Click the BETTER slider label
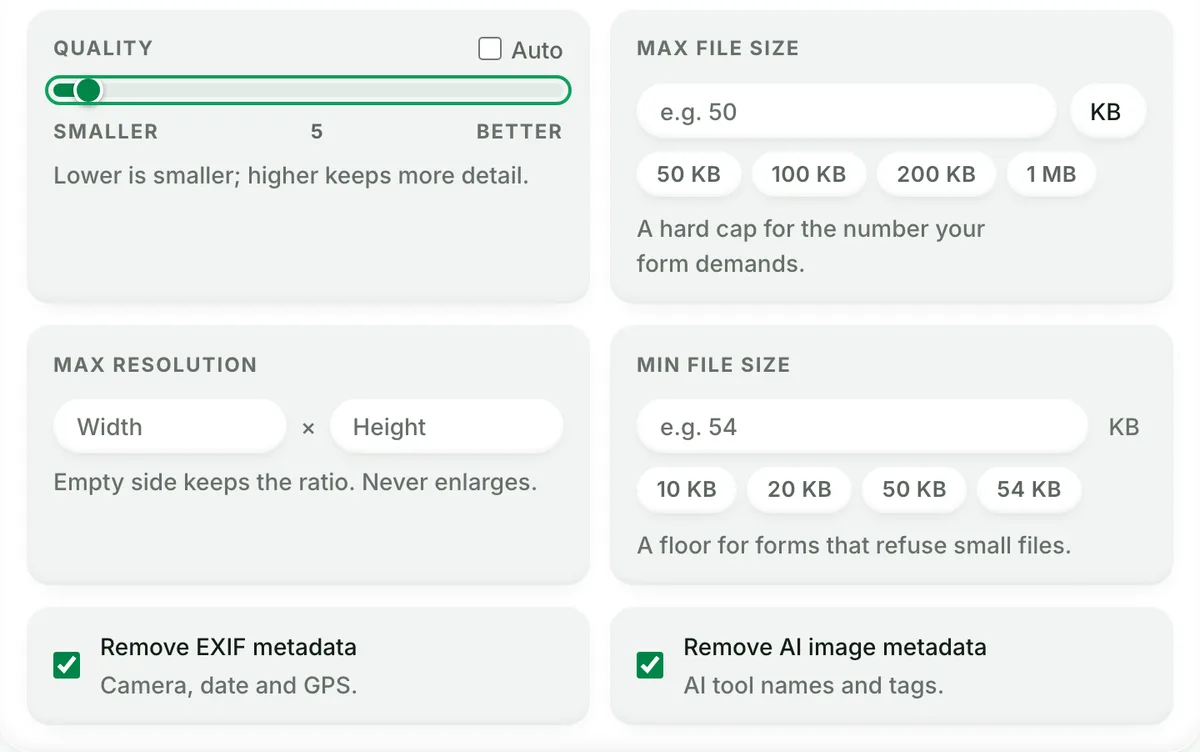Viewport: 1200px width, 752px height. click(x=519, y=132)
